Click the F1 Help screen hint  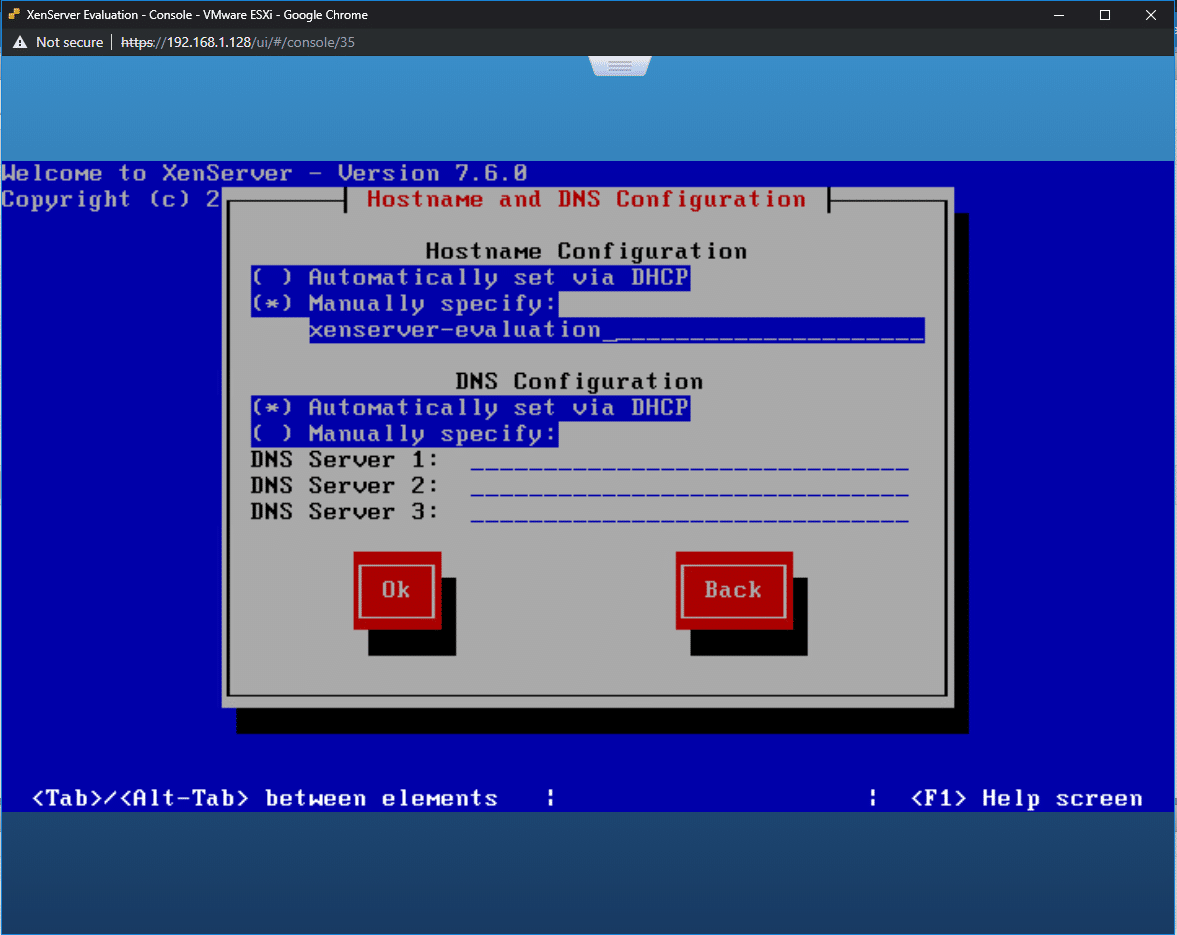click(x=1027, y=798)
